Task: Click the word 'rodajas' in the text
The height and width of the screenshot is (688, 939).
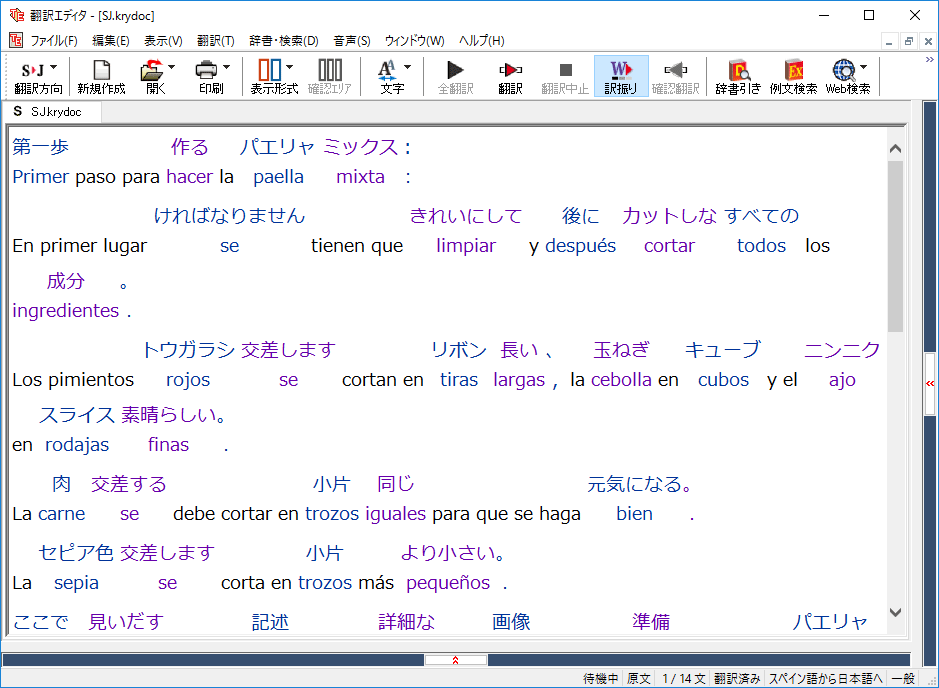Action: (77, 445)
